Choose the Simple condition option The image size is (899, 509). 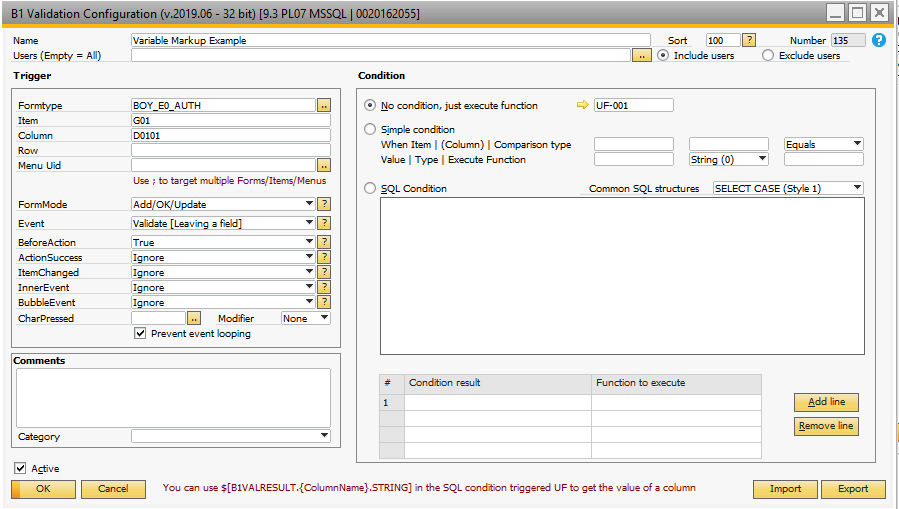[370, 130]
